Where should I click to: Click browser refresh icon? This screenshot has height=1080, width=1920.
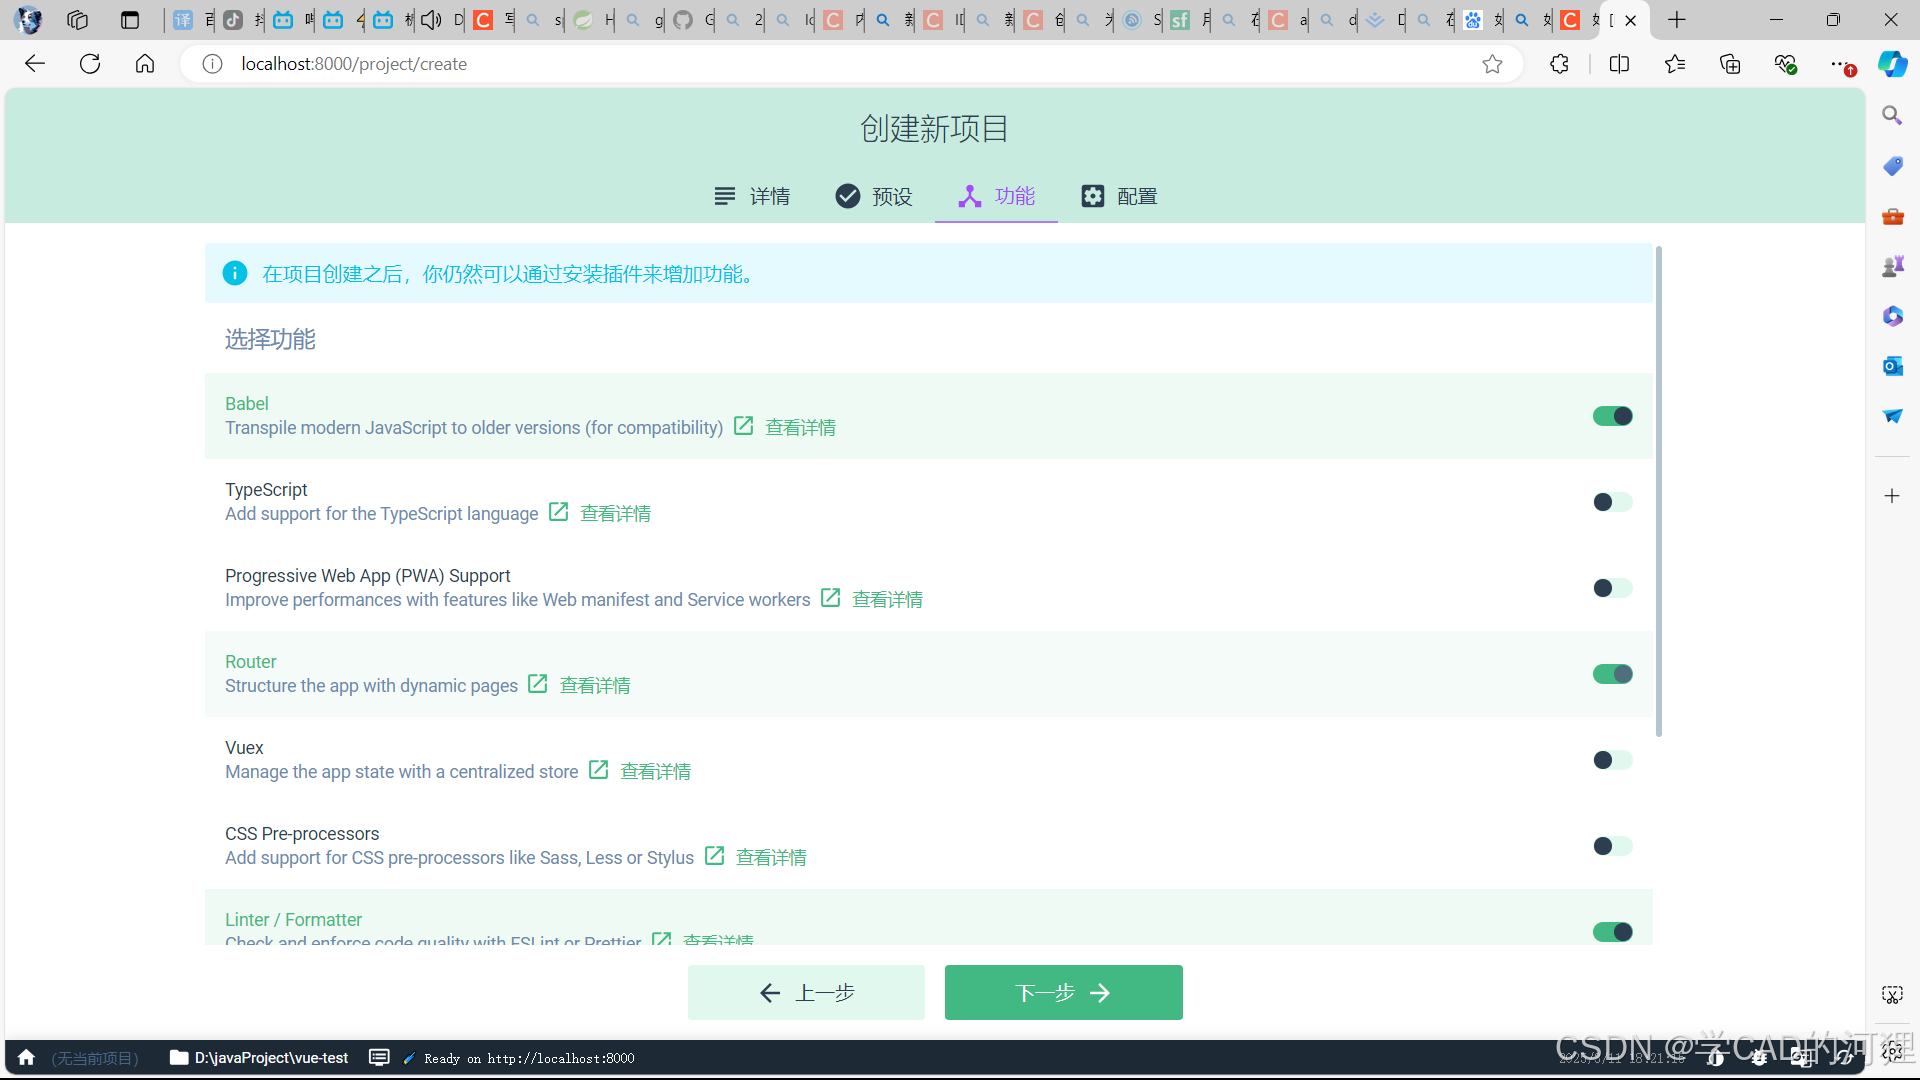[90, 64]
